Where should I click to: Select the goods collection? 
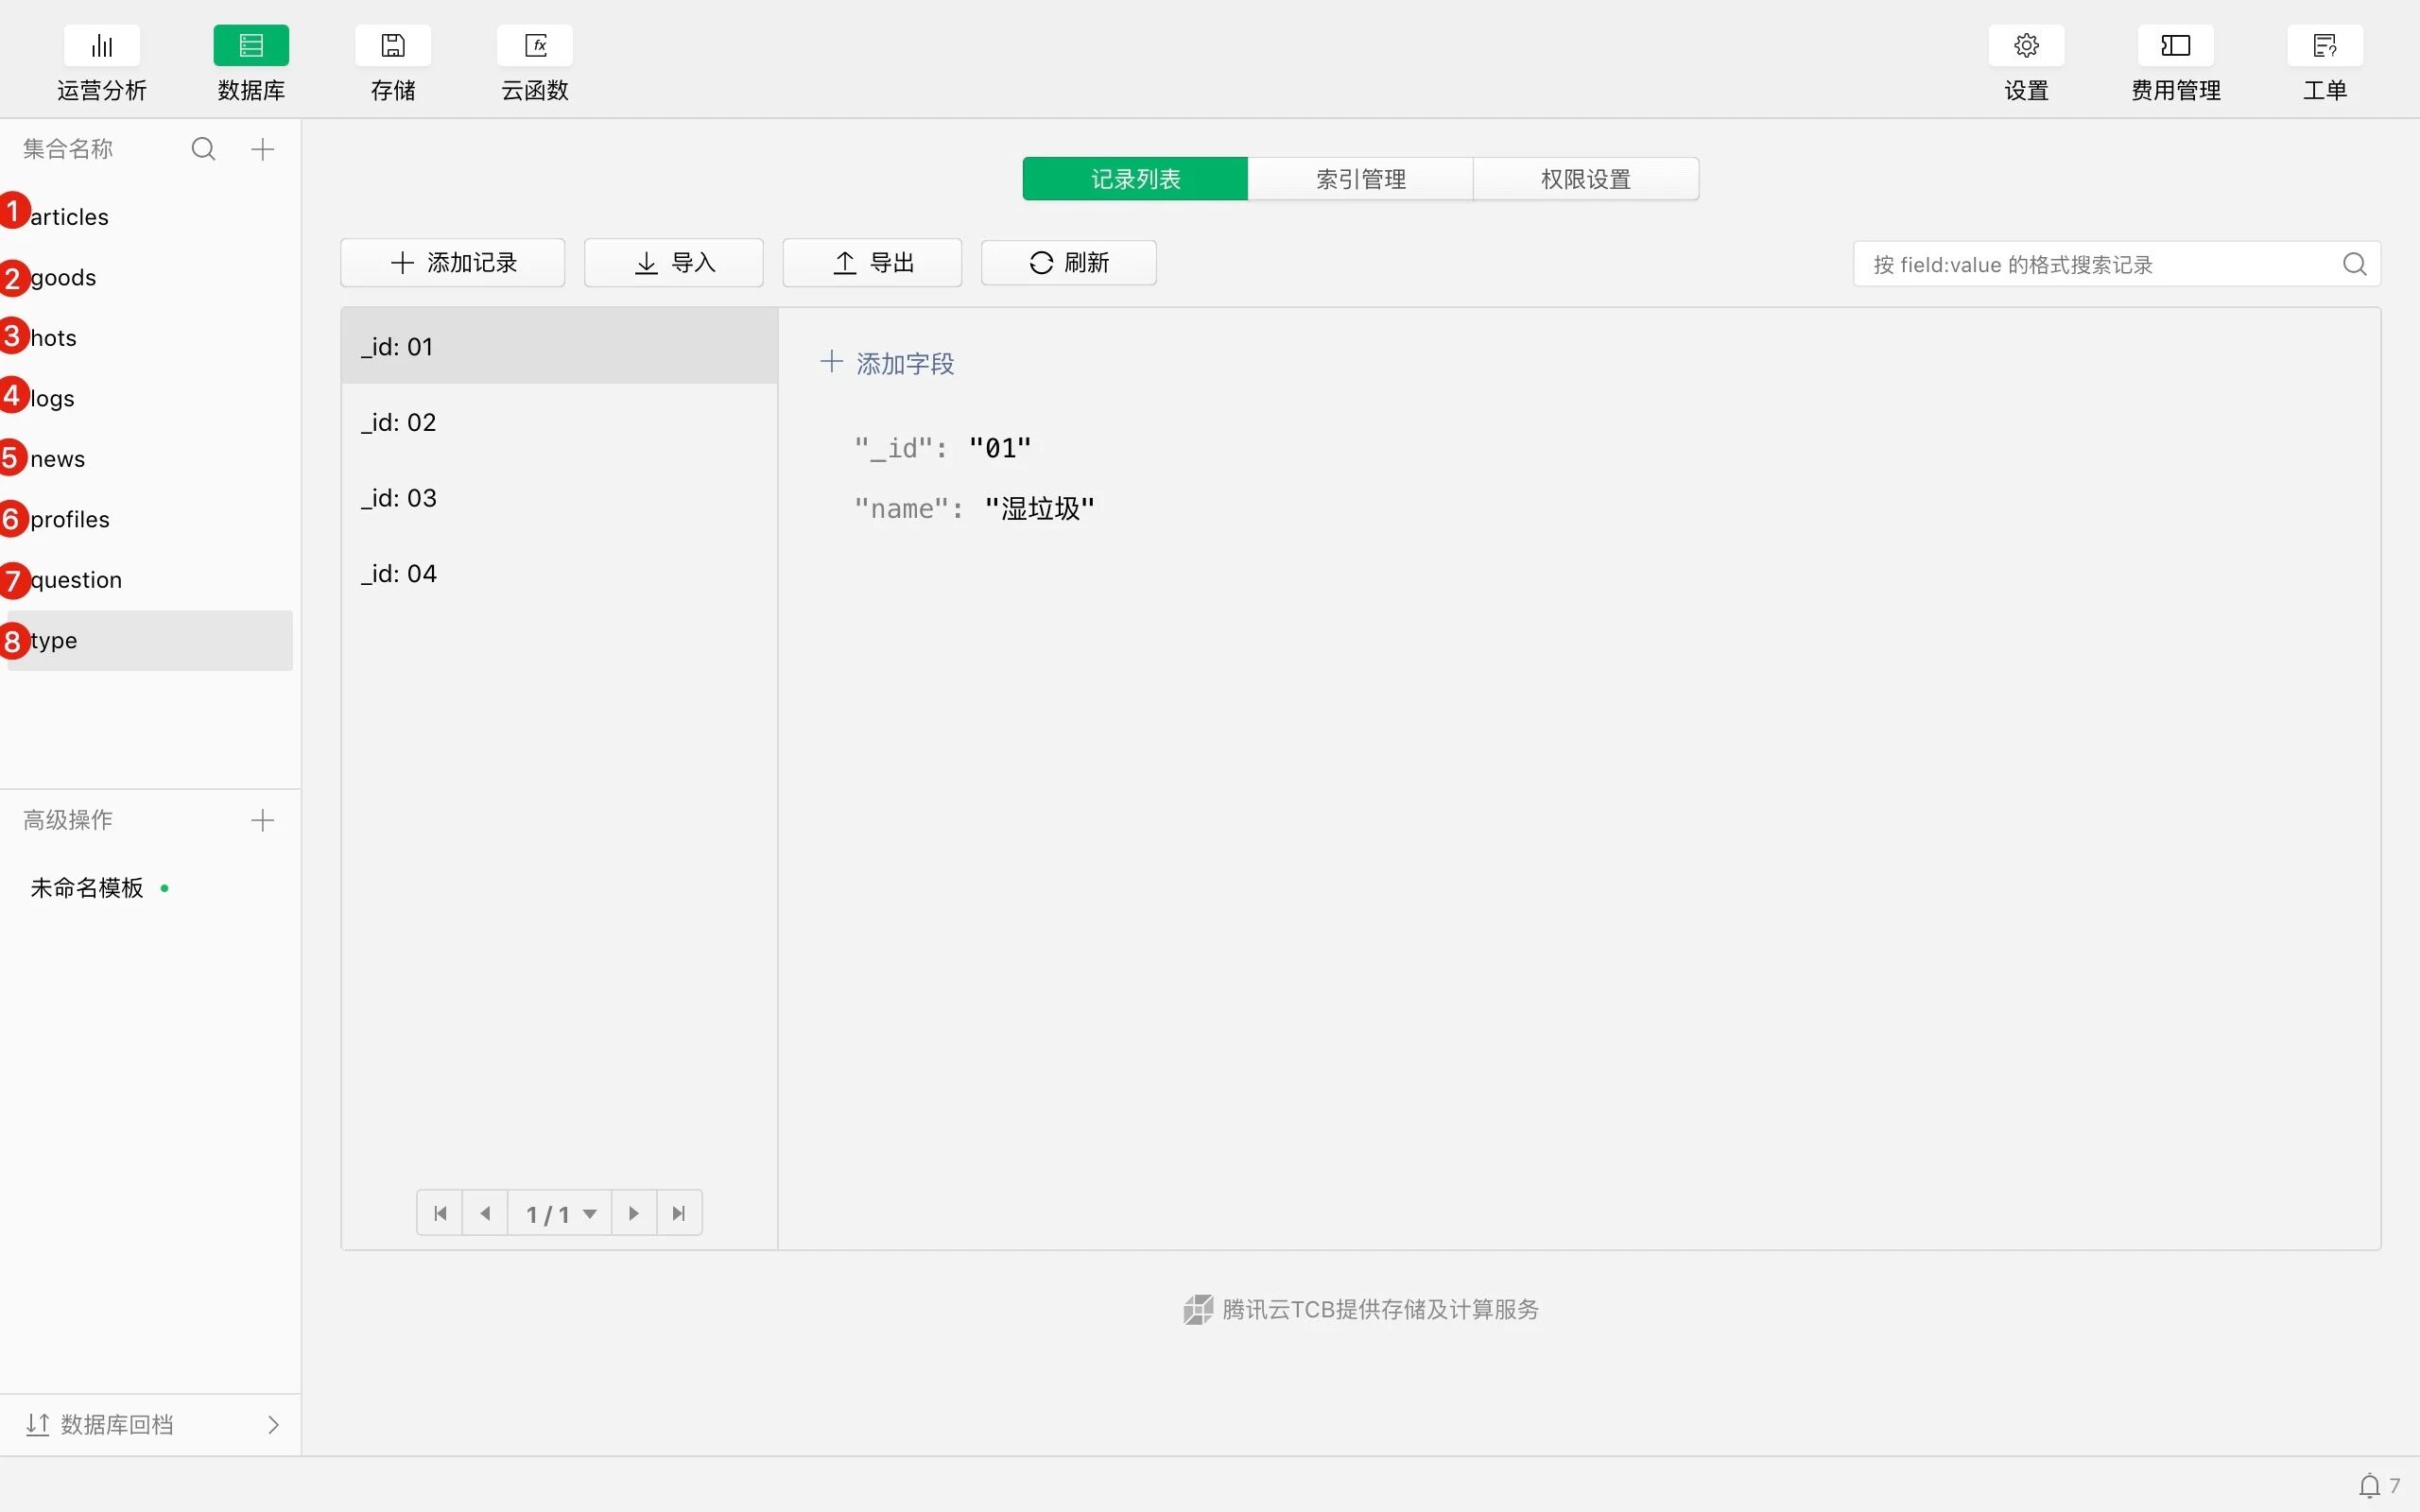[64, 278]
